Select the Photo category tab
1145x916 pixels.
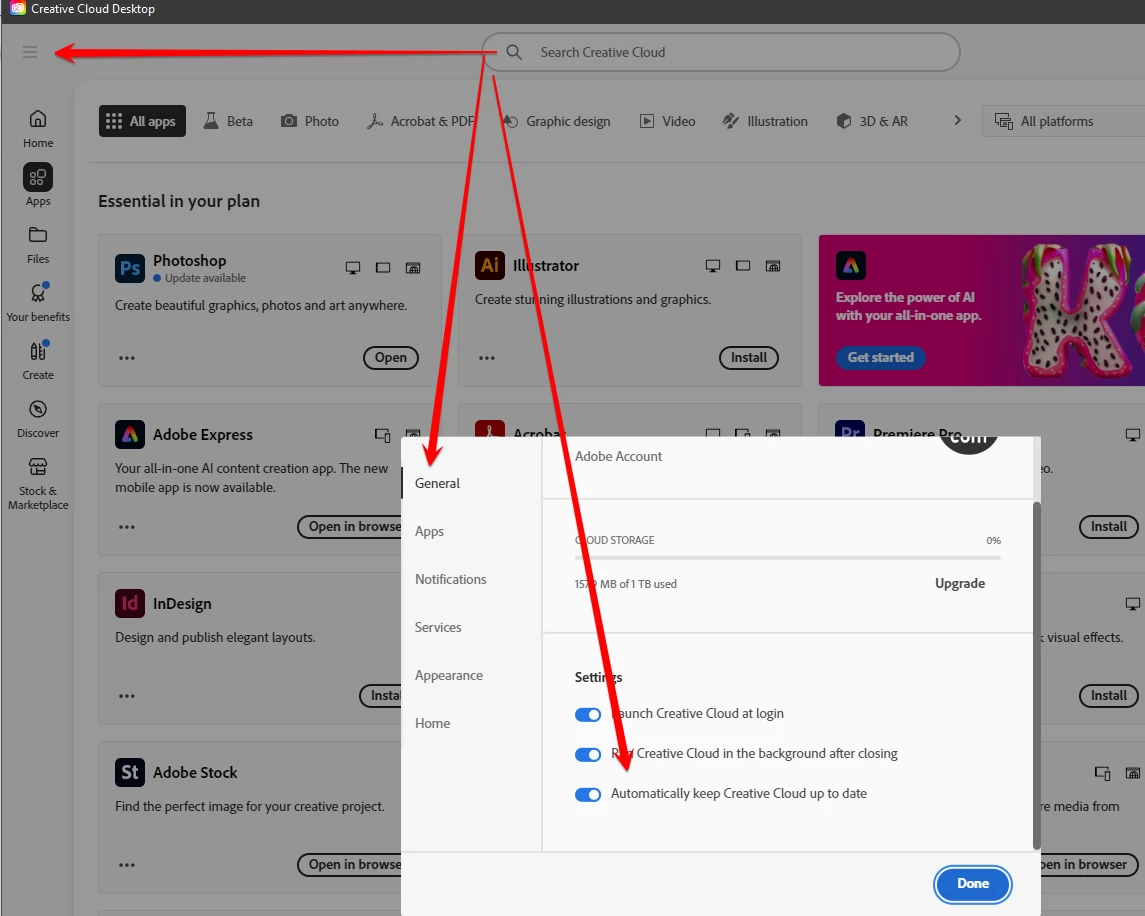click(310, 121)
